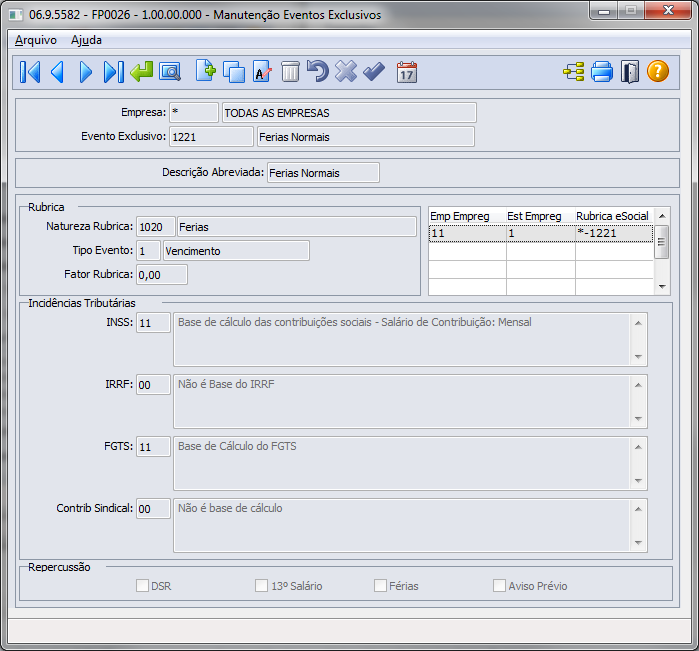Click the FGTS code field

click(x=153, y=446)
